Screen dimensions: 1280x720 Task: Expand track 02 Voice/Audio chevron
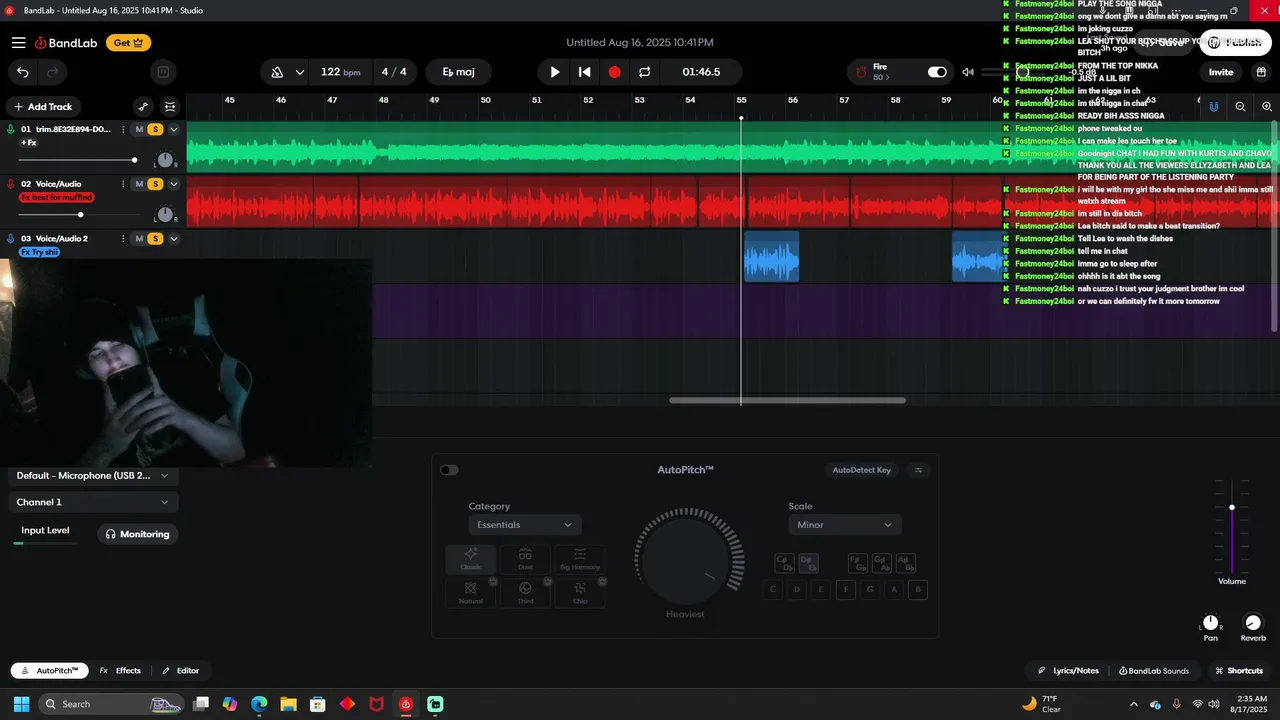[174, 184]
